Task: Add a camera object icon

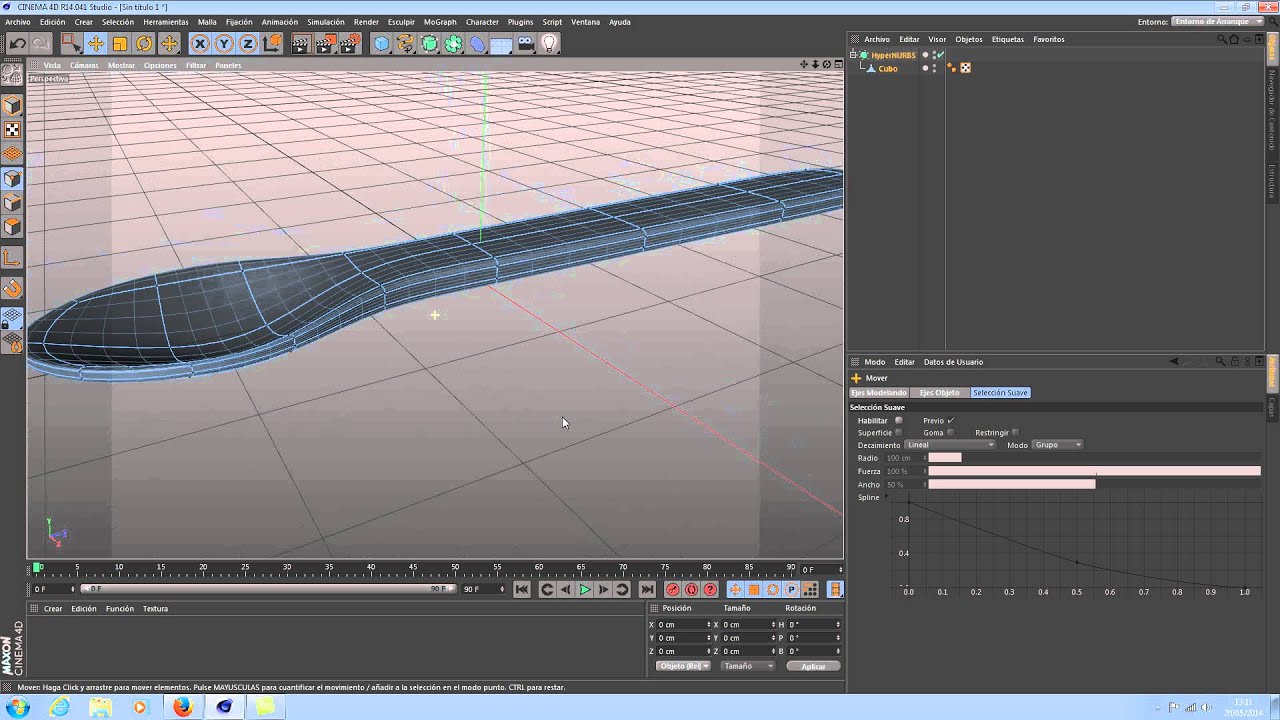Action: tap(525, 43)
